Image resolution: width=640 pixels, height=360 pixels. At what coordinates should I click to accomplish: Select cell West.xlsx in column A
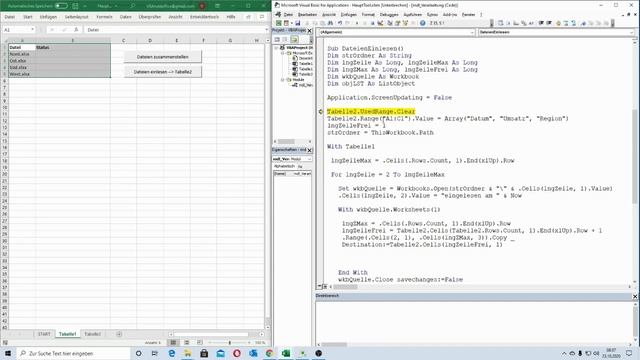tap(22, 74)
